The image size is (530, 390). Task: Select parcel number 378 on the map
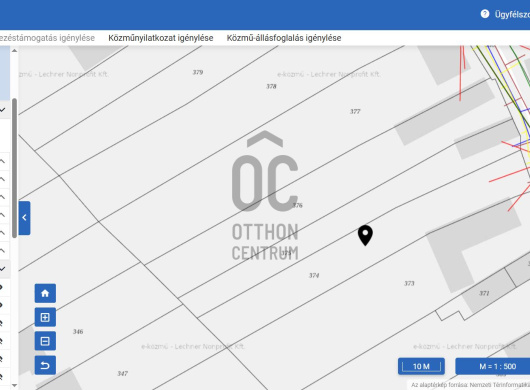271,86
